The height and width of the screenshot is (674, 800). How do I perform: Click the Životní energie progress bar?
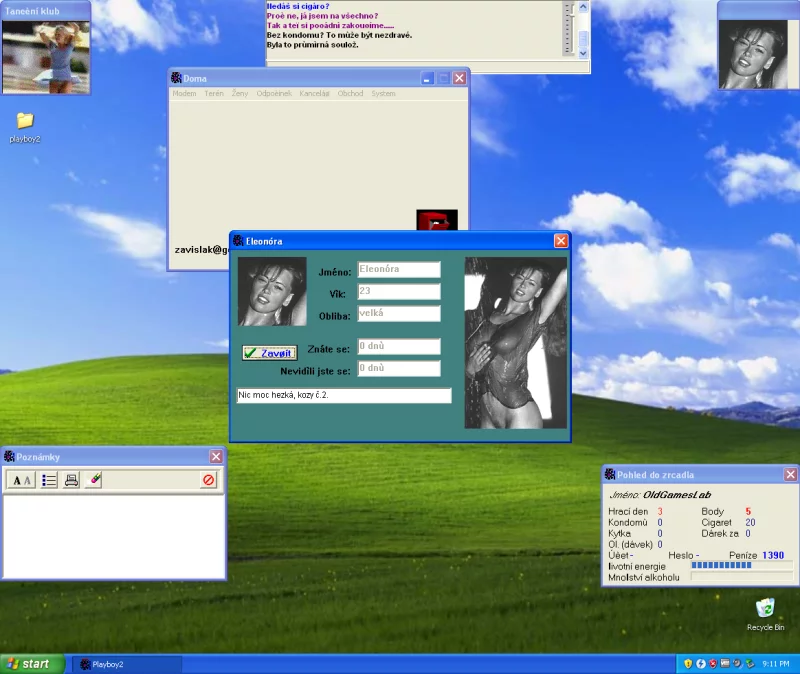coord(742,565)
